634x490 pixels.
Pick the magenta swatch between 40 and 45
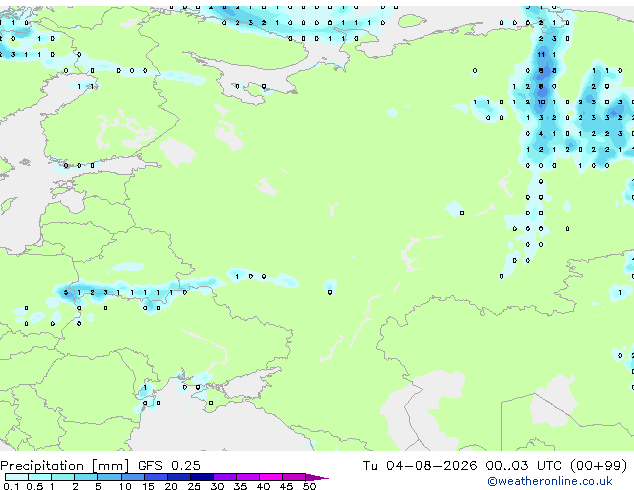pyautogui.click(x=271, y=477)
